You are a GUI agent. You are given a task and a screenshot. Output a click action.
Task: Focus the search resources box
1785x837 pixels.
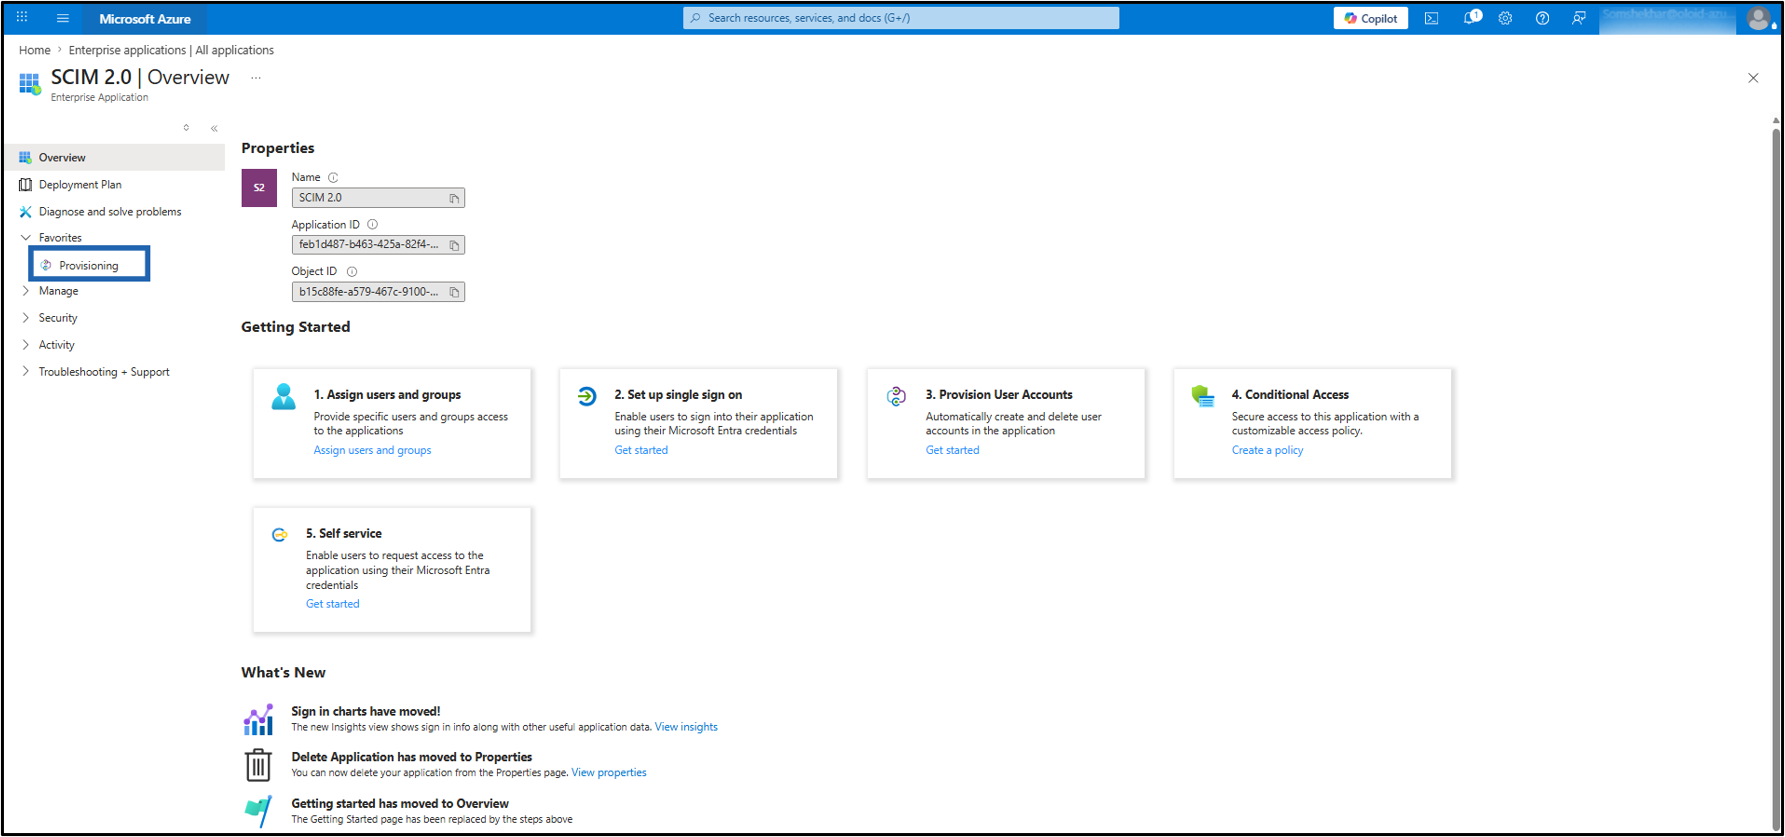click(x=901, y=18)
